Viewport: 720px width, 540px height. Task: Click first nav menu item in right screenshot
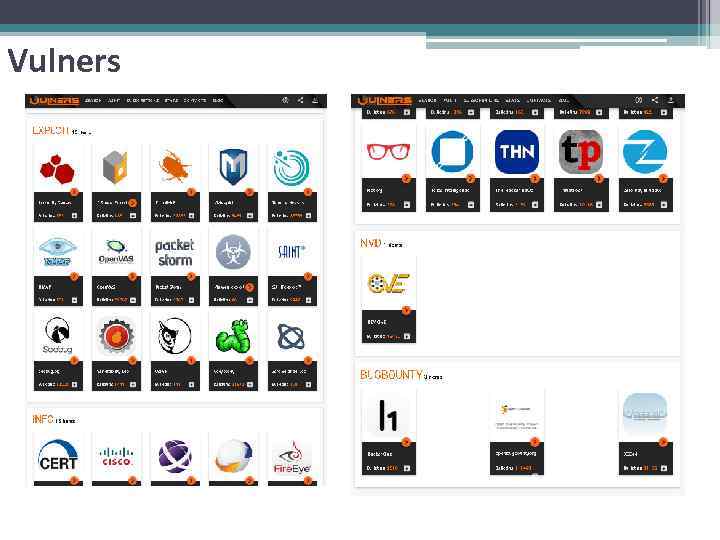click(428, 101)
